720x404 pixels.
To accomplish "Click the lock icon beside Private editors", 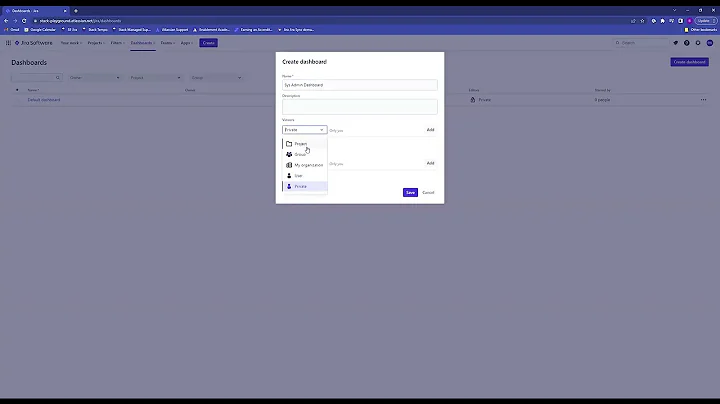I will pyautogui.click(x=472, y=100).
